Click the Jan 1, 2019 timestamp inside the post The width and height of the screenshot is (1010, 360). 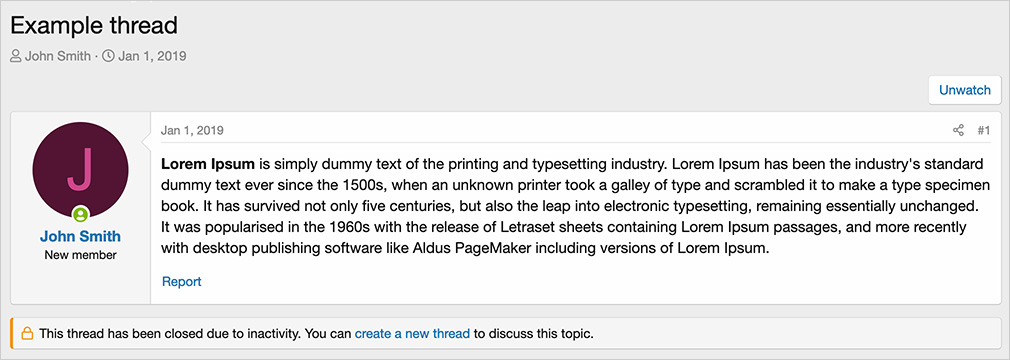tap(192, 131)
